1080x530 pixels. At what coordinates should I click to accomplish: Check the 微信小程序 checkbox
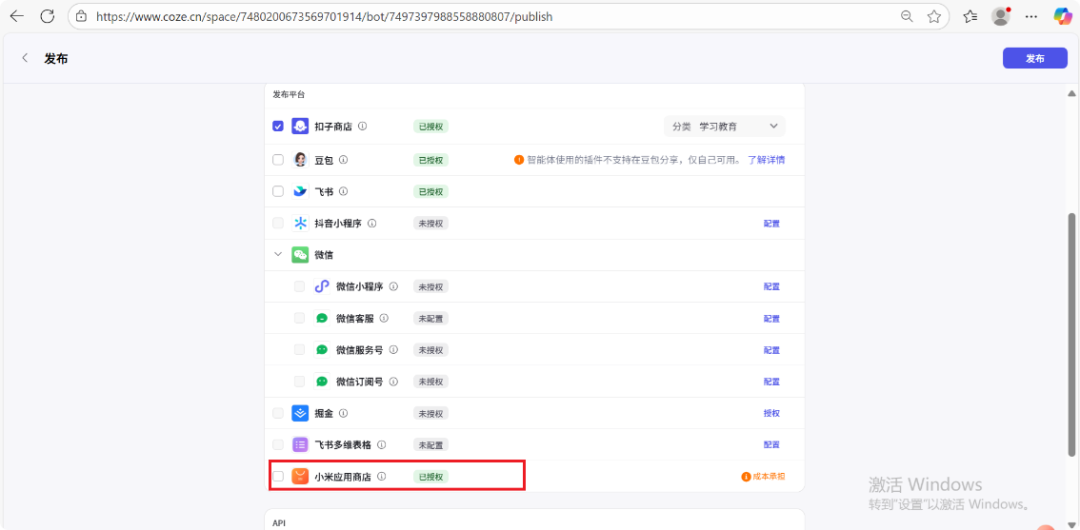coord(300,287)
